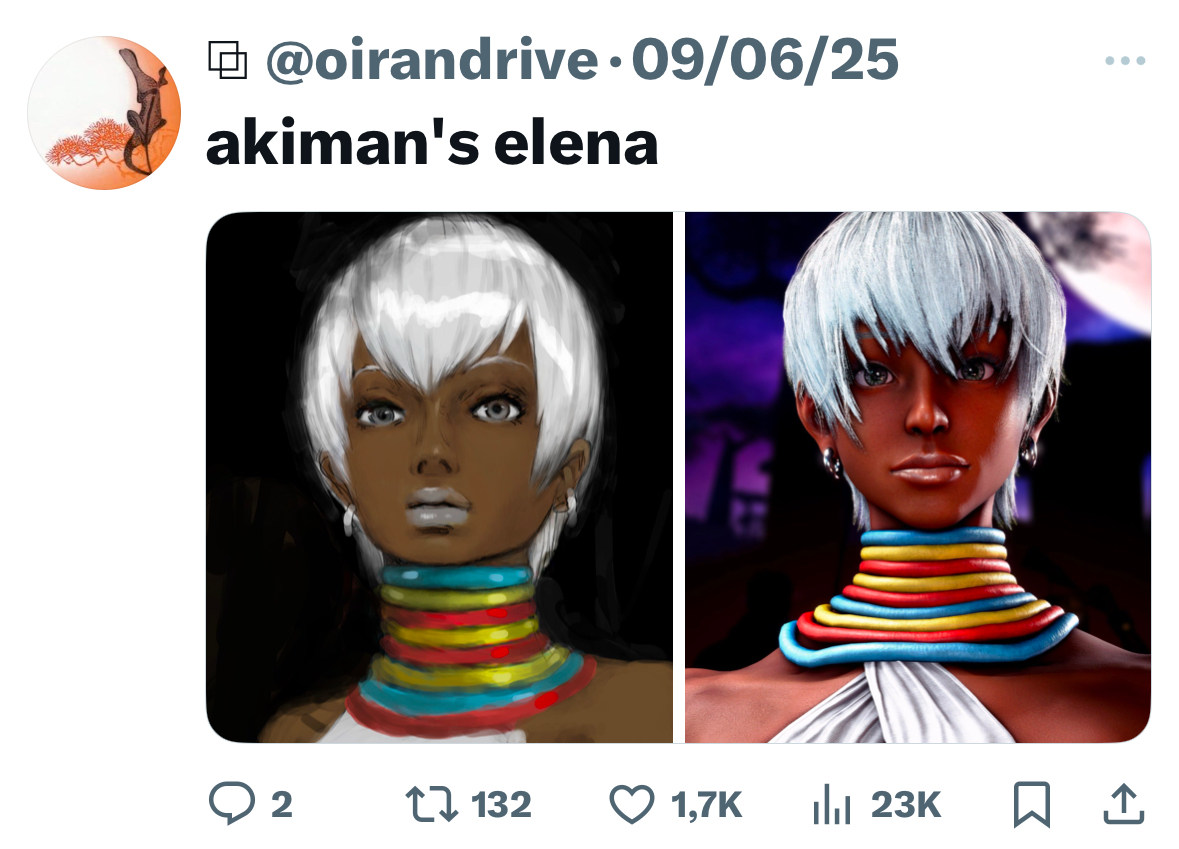Click the repost arrows icon

point(432,803)
